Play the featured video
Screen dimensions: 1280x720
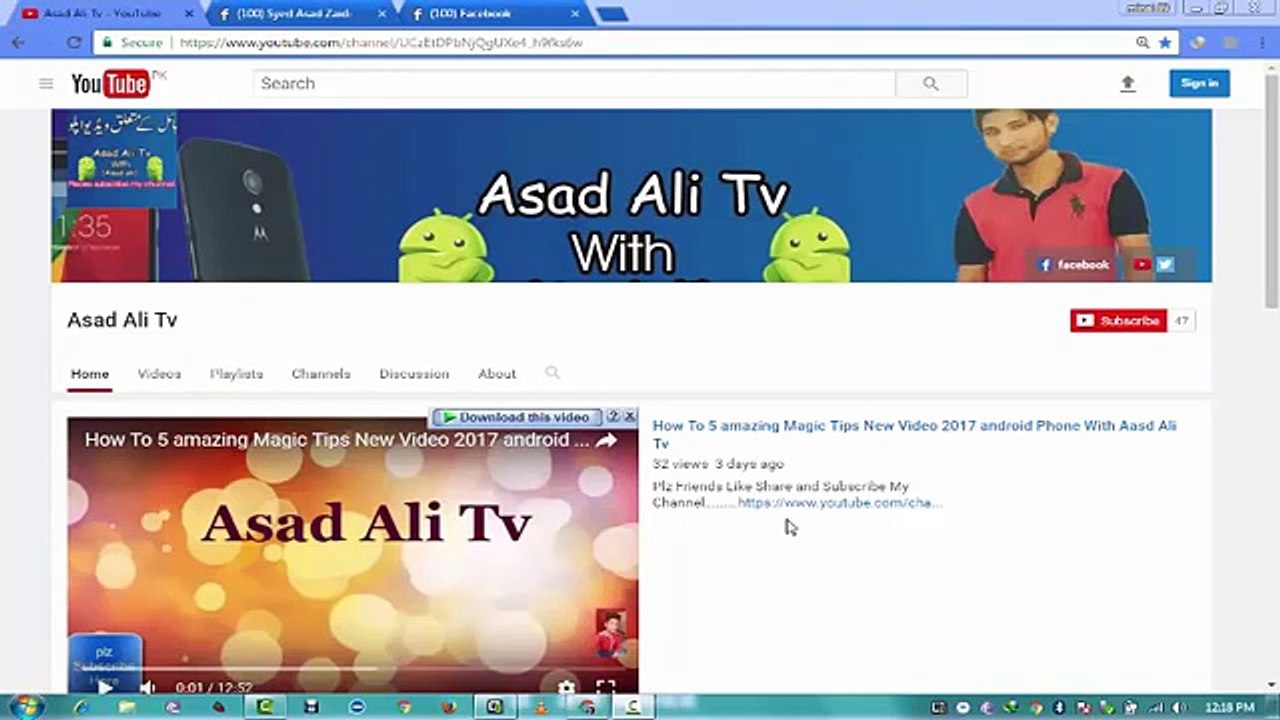(105, 687)
